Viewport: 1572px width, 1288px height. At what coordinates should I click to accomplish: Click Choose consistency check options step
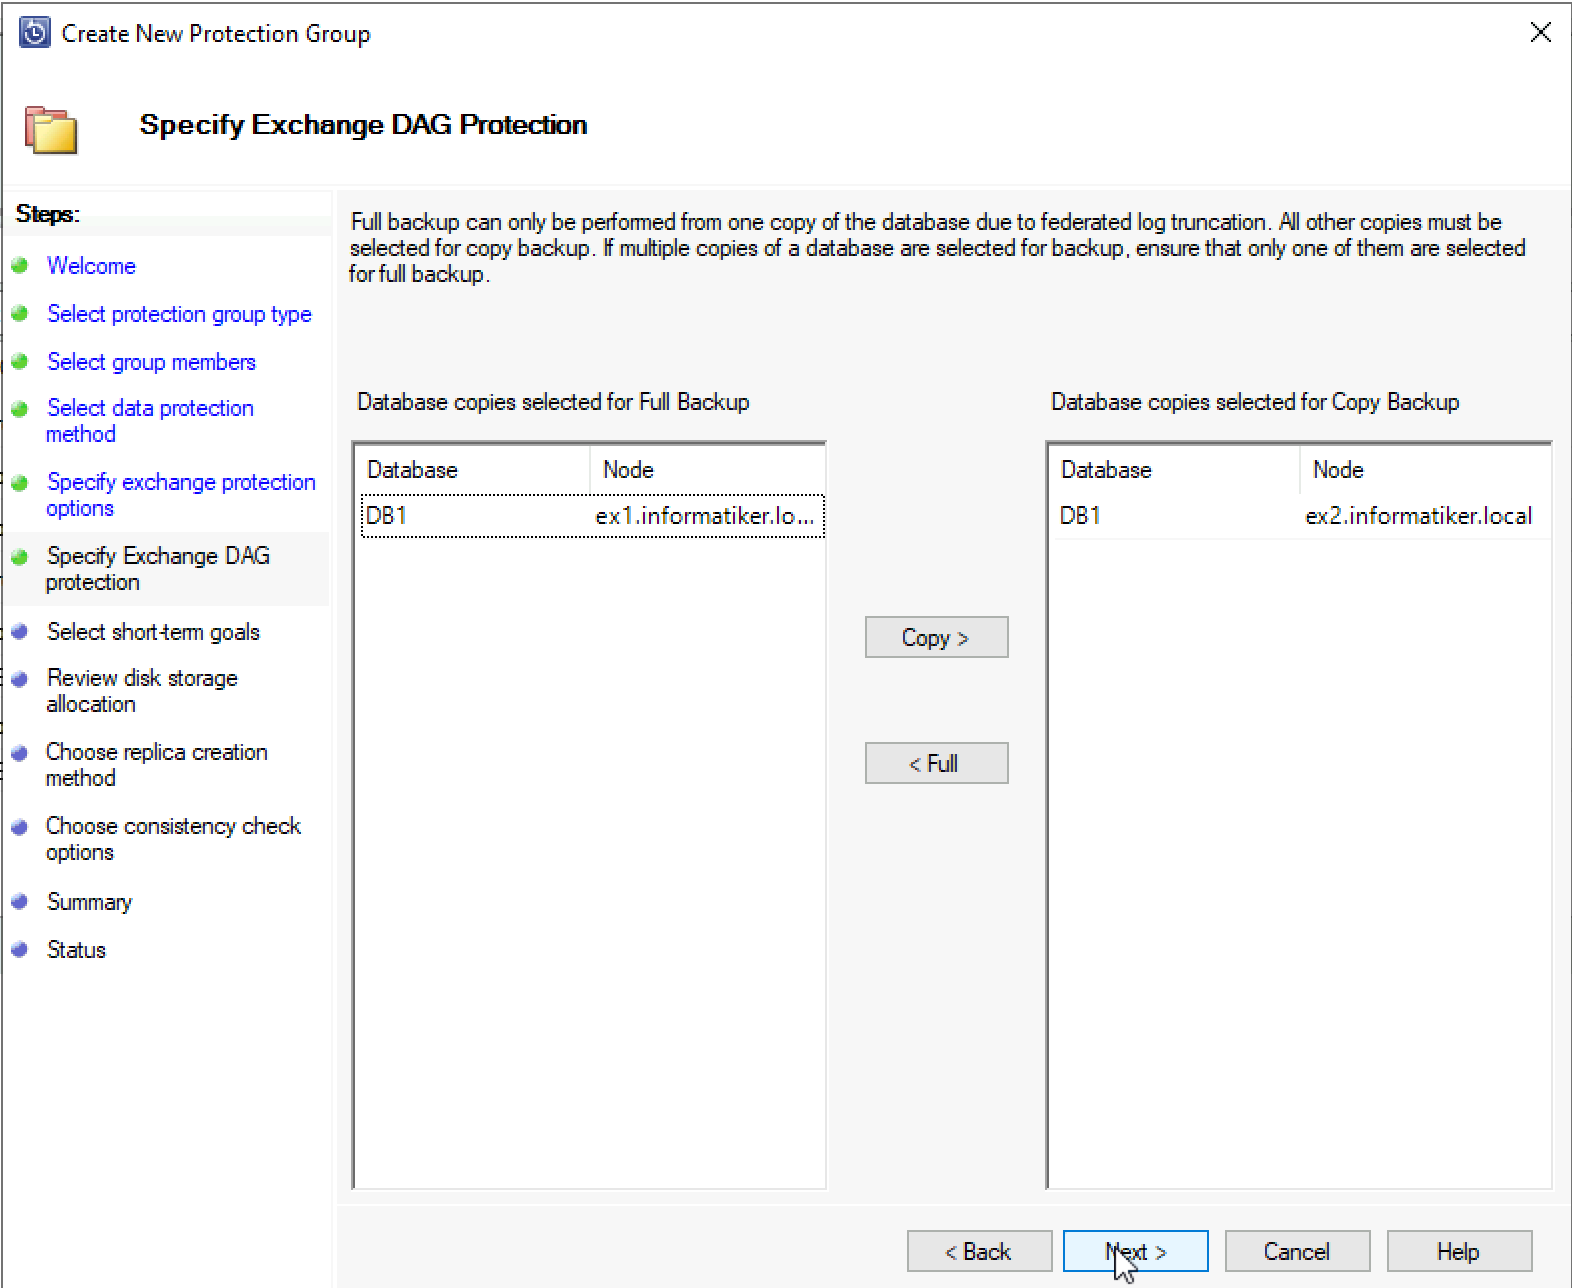pyautogui.click(x=173, y=839)
